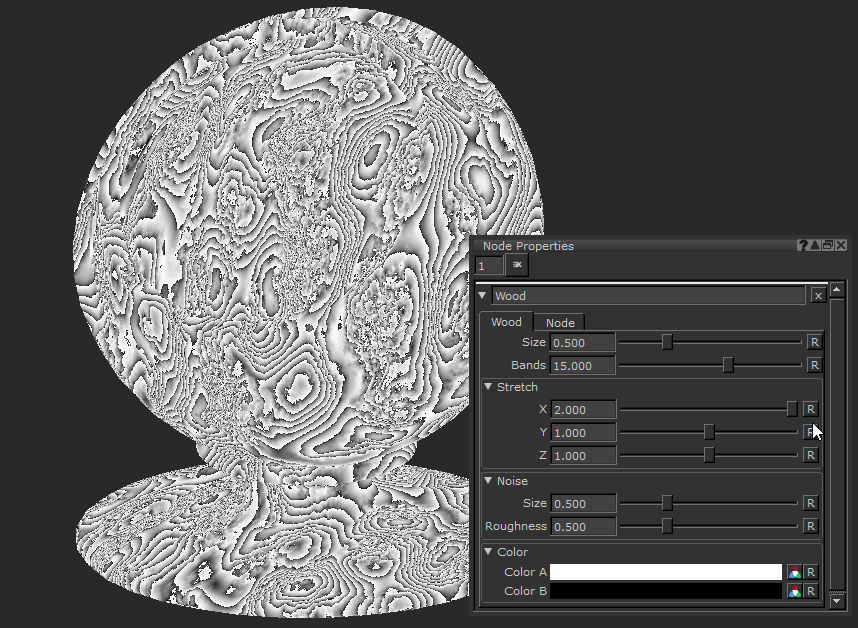858x628 pixels.
Task: Click the collapse triangle icon in panel header
Action: (813, 245)
